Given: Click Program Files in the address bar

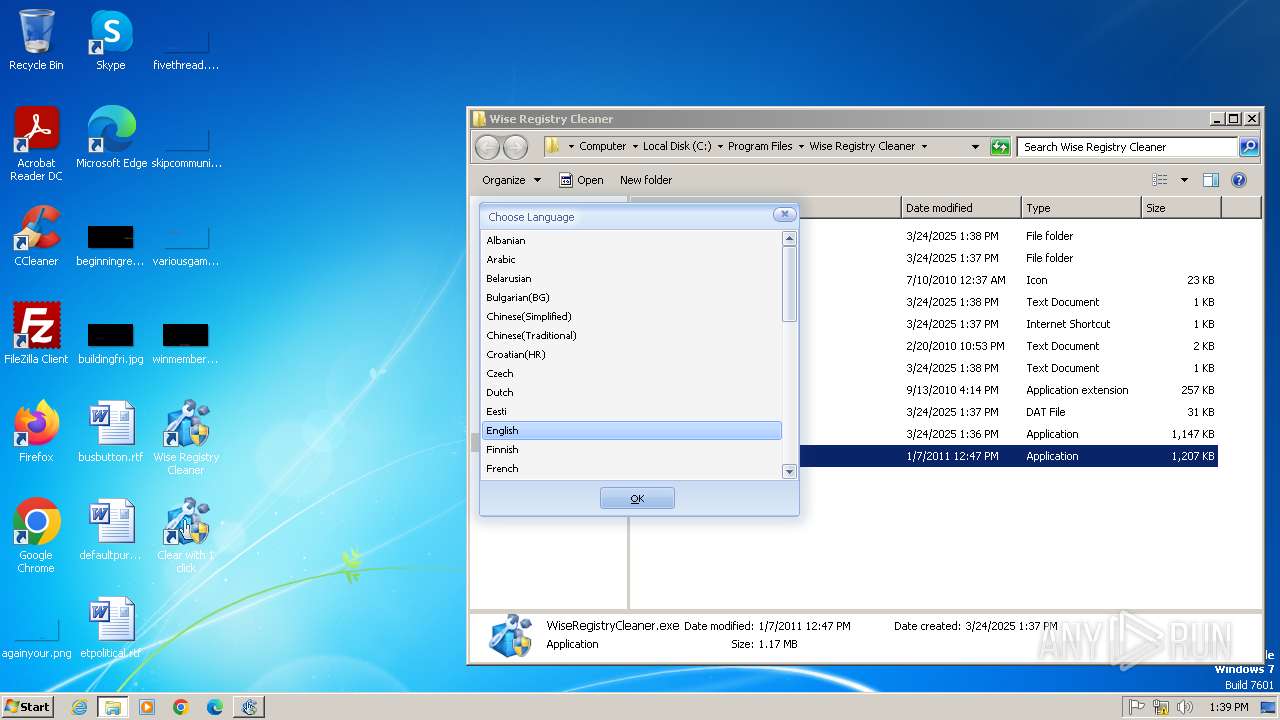Looking at the screenshot, I should coord(760,146).
